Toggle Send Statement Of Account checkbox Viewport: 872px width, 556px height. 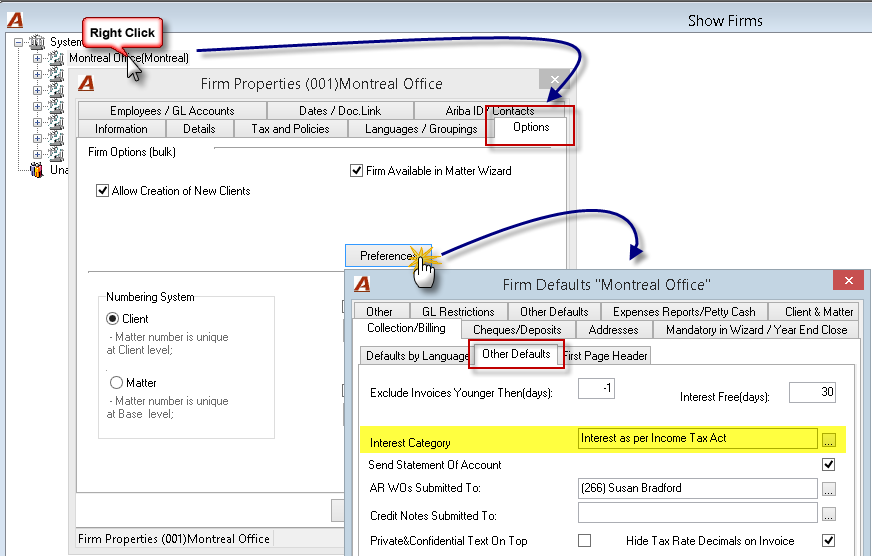click(829, 464)
